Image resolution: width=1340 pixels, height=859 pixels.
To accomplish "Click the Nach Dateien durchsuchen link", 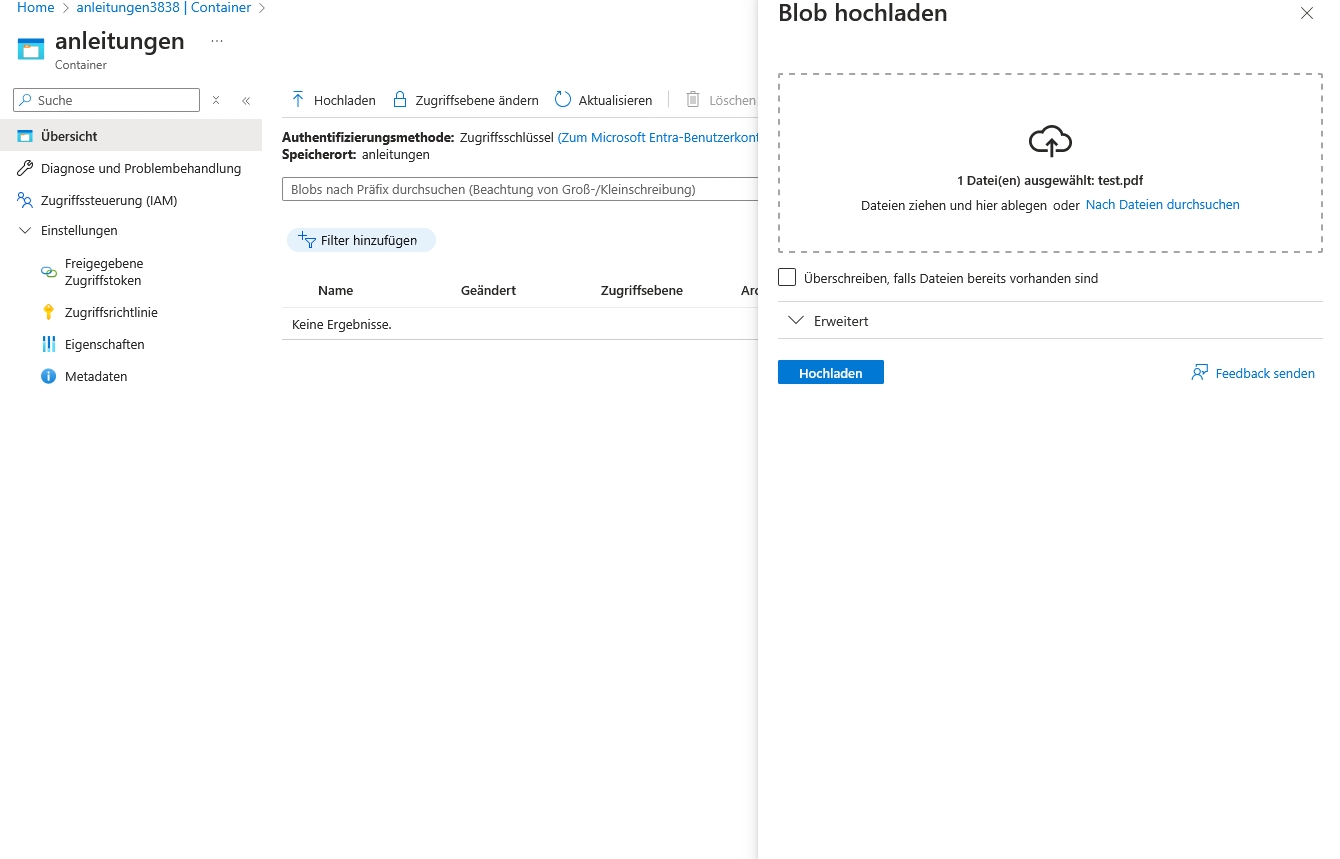I will tap(1162, 205).
